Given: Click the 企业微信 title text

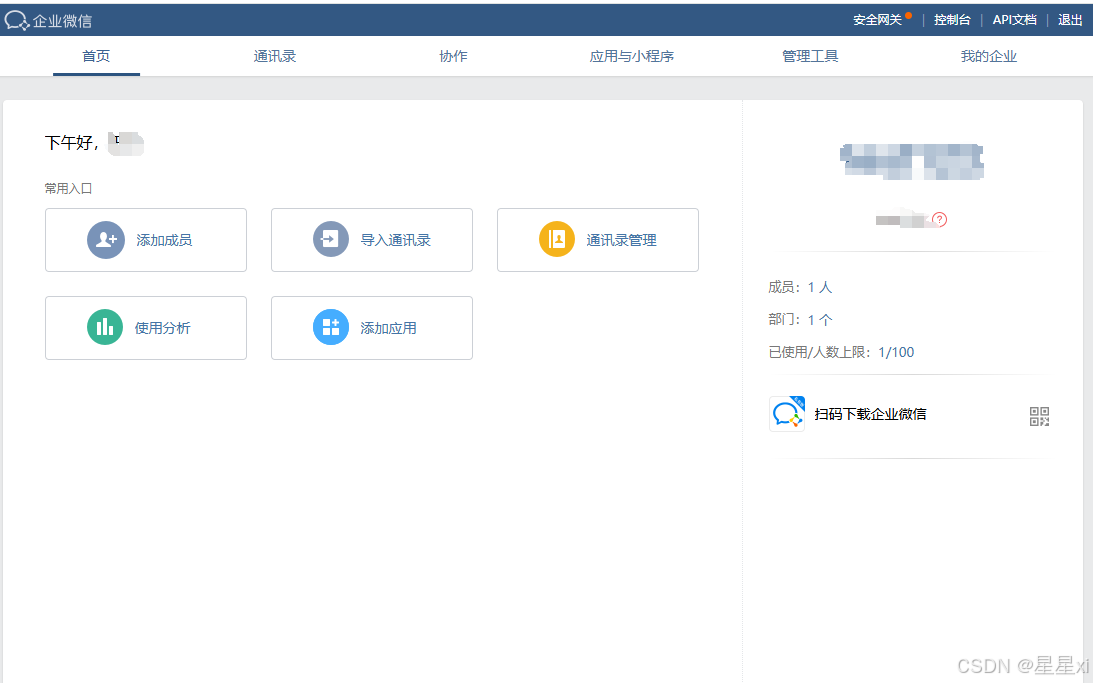Looking at the screenshot, I should click(63, 21).
